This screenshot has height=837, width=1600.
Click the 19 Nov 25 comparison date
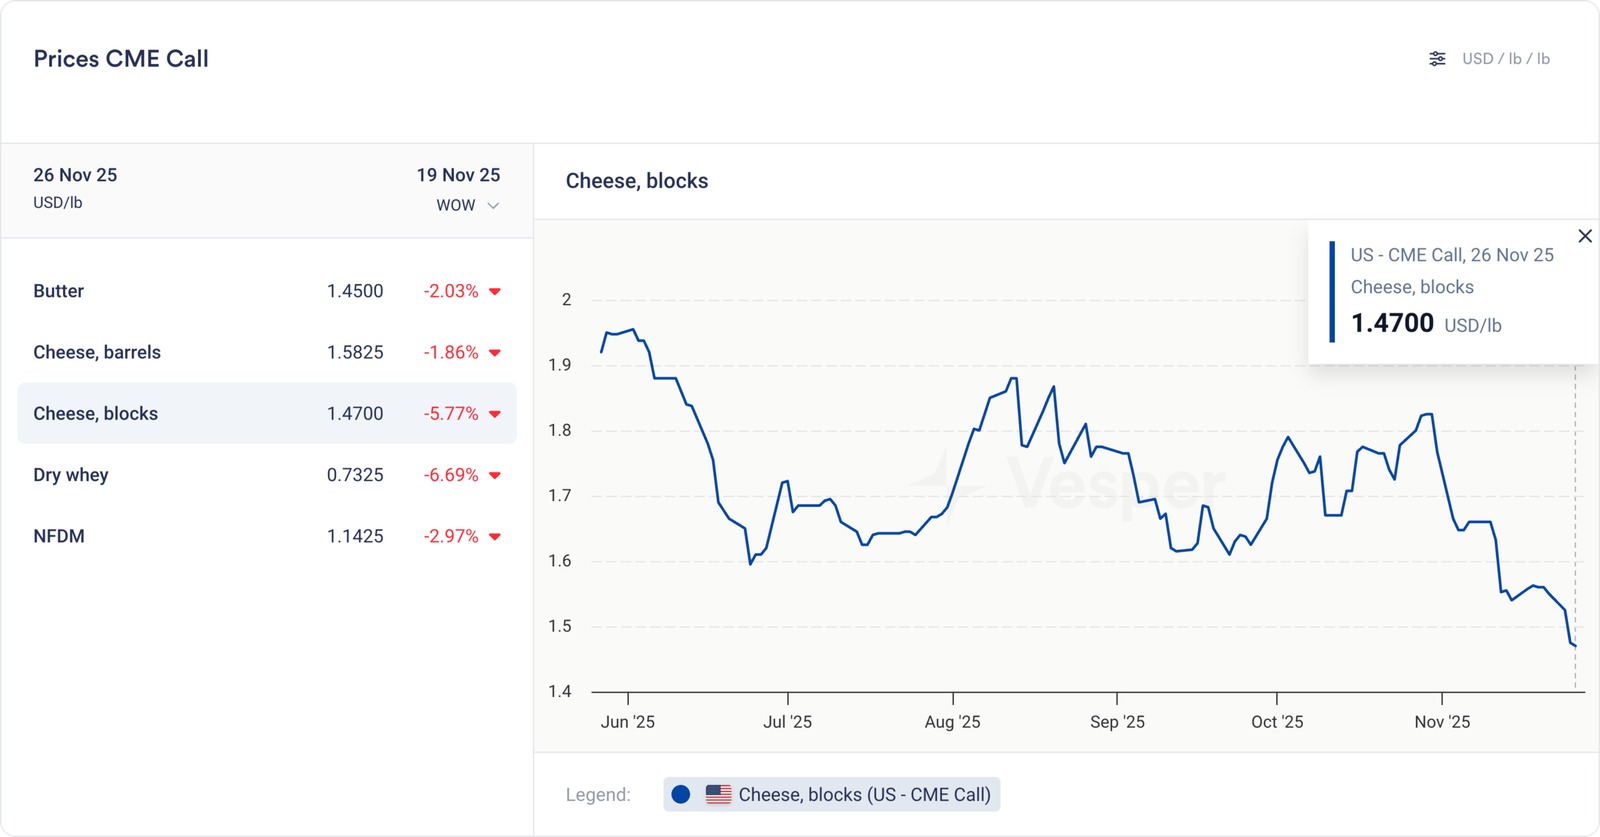pyautogui.click(x=458, y=175)
